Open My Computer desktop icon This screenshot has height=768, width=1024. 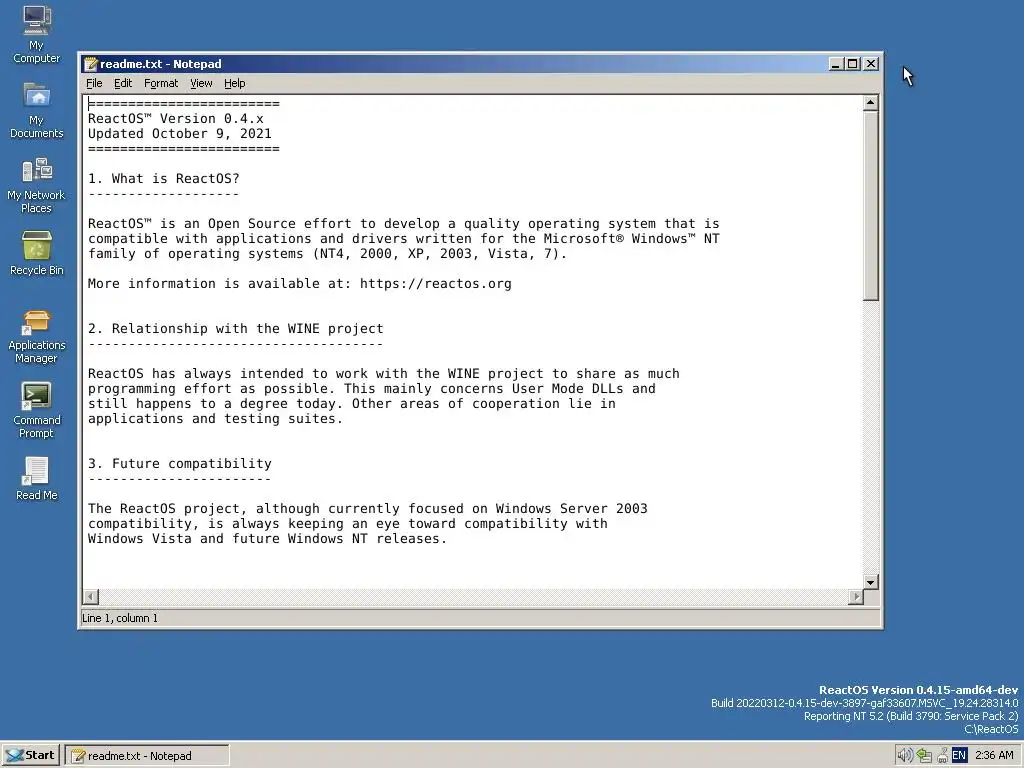(x=37, y=34)
